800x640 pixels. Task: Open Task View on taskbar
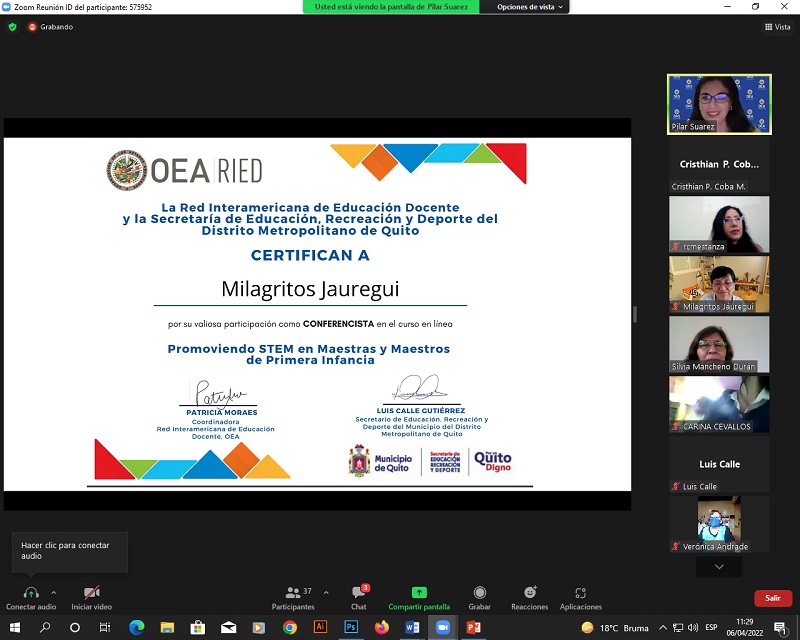[x=105, y=627]
